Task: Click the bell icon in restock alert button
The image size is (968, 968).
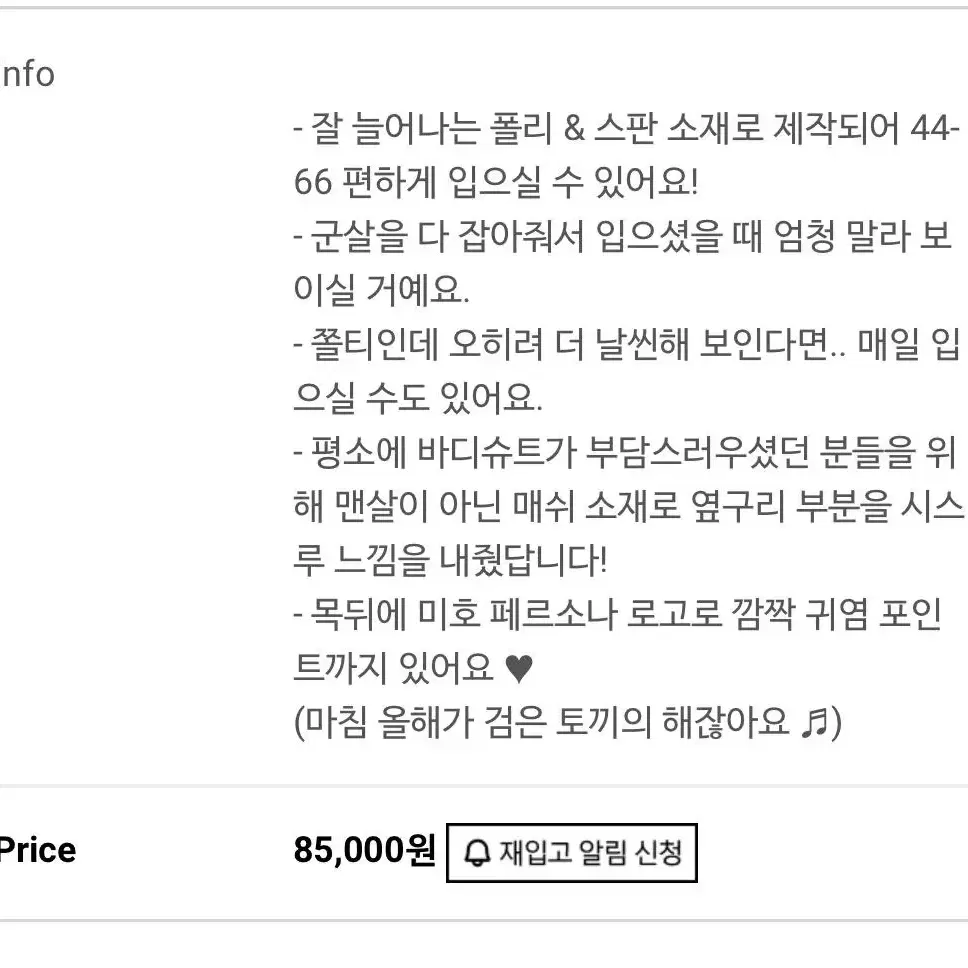Action: click(x=476, y=853)
